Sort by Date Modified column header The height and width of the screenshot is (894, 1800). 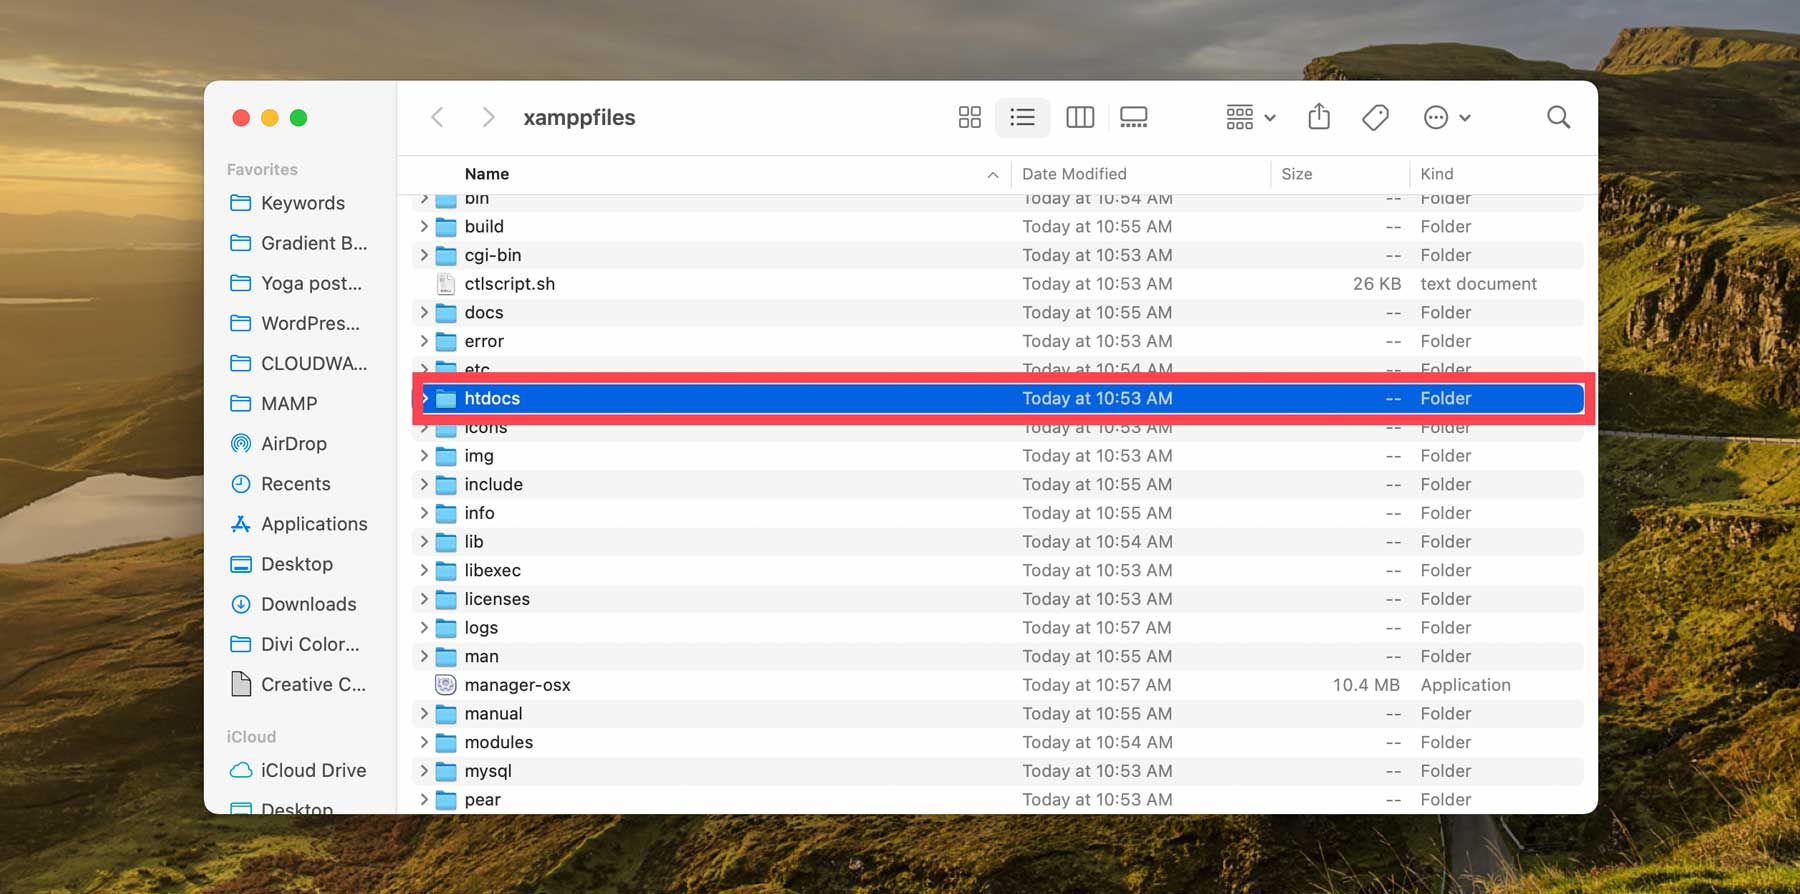(x=1074, y=174)
